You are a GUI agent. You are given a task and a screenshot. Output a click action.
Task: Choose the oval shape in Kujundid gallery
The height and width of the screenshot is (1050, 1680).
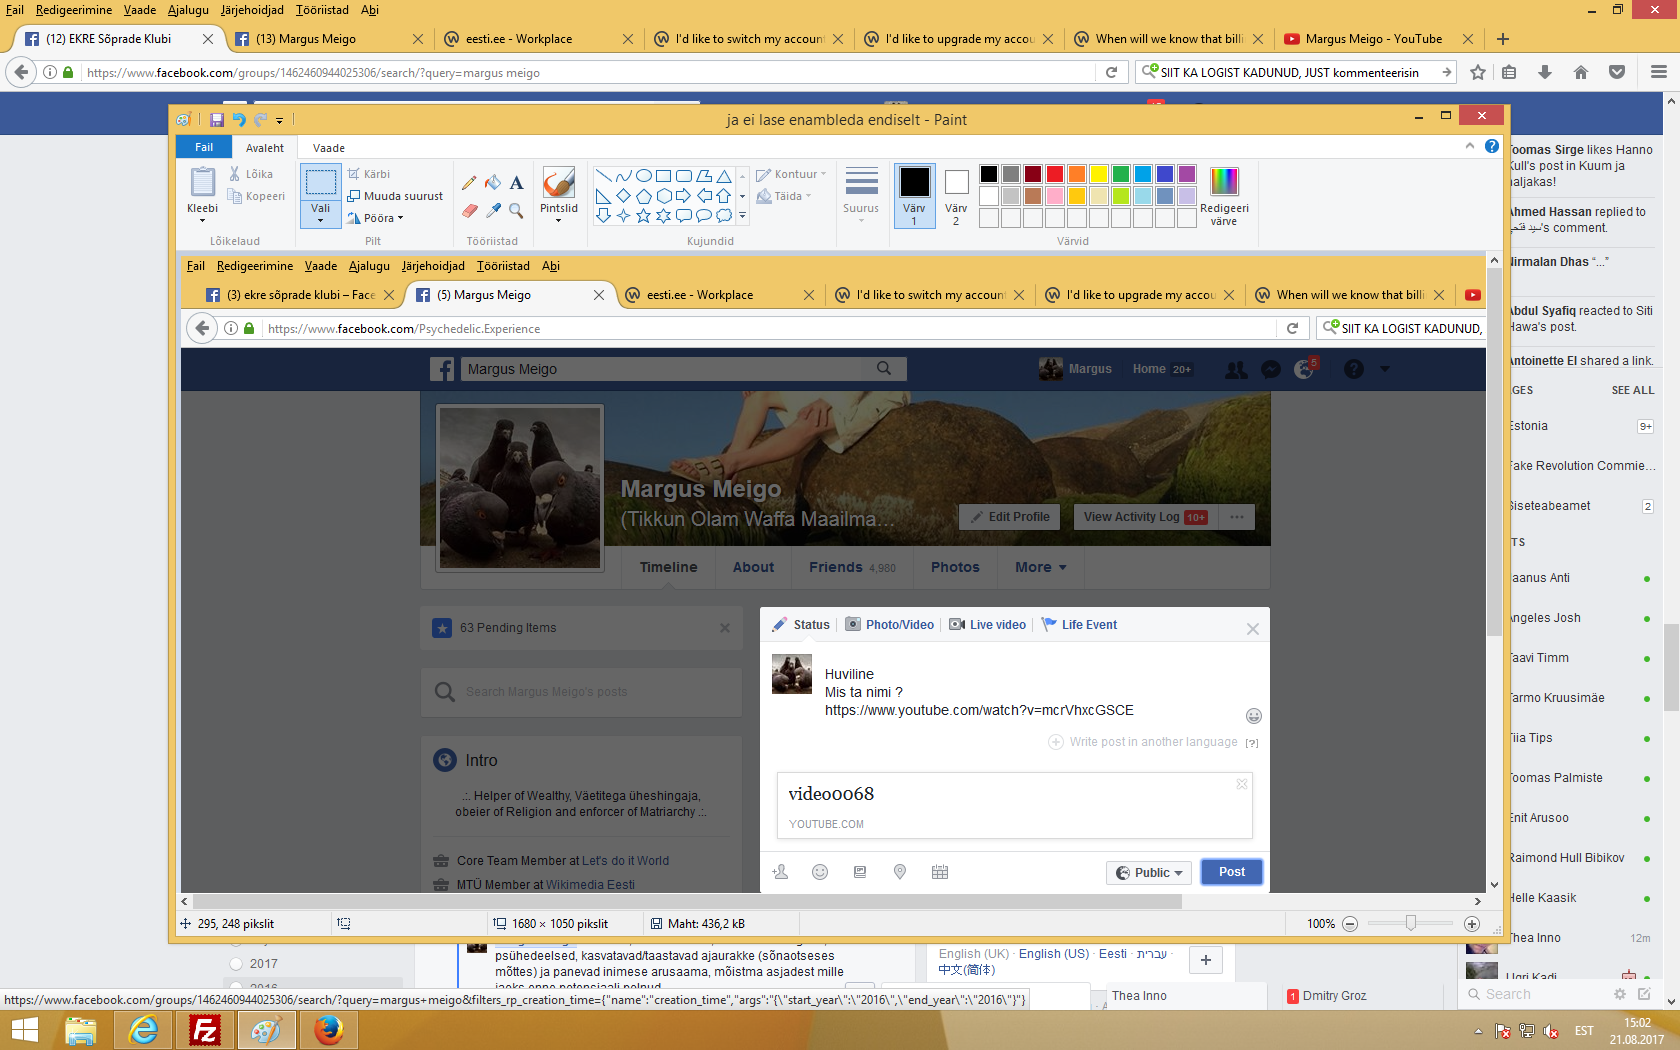click(x=643, y=176)
